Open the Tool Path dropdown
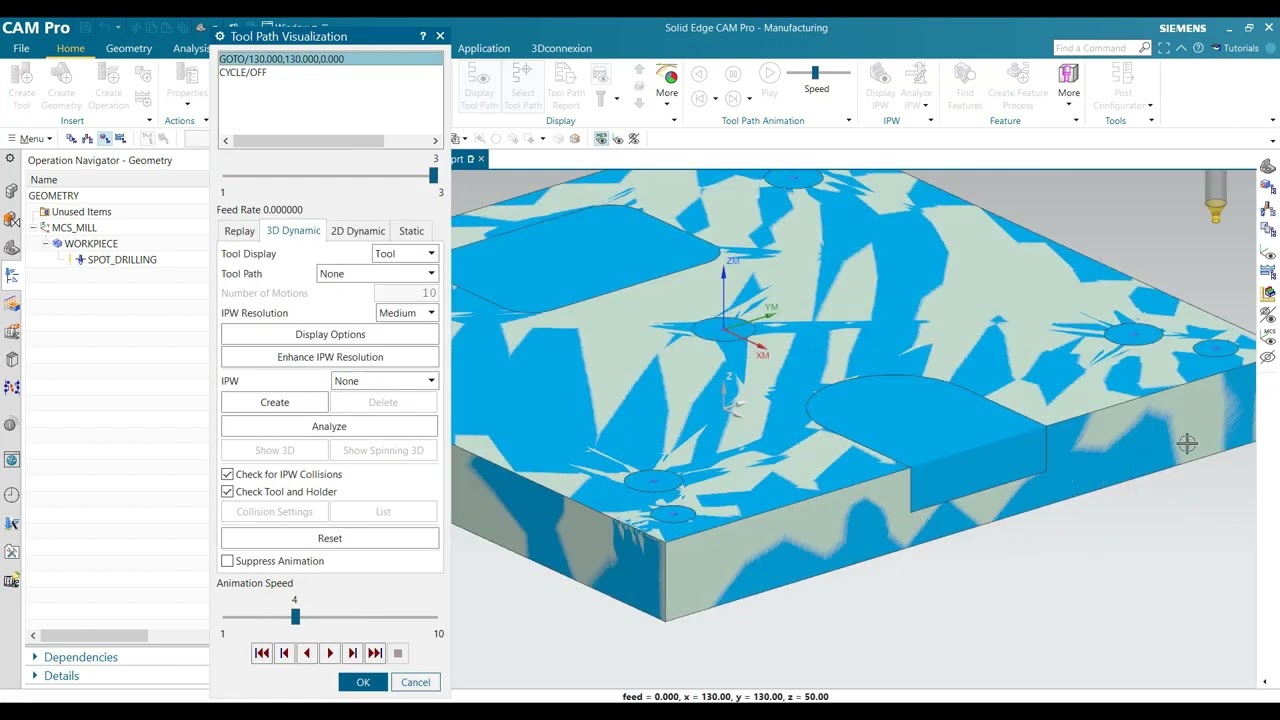The height and width of the screenshot is (720, 1280). coord(378,274)
